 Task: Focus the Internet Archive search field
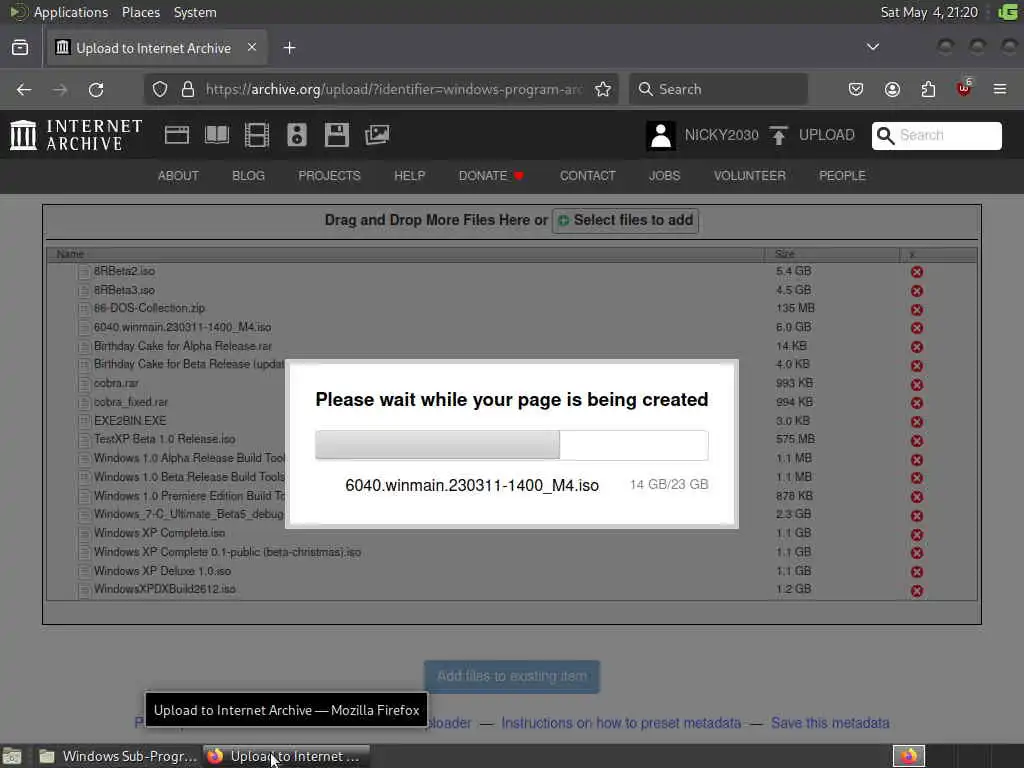[936, 136]
